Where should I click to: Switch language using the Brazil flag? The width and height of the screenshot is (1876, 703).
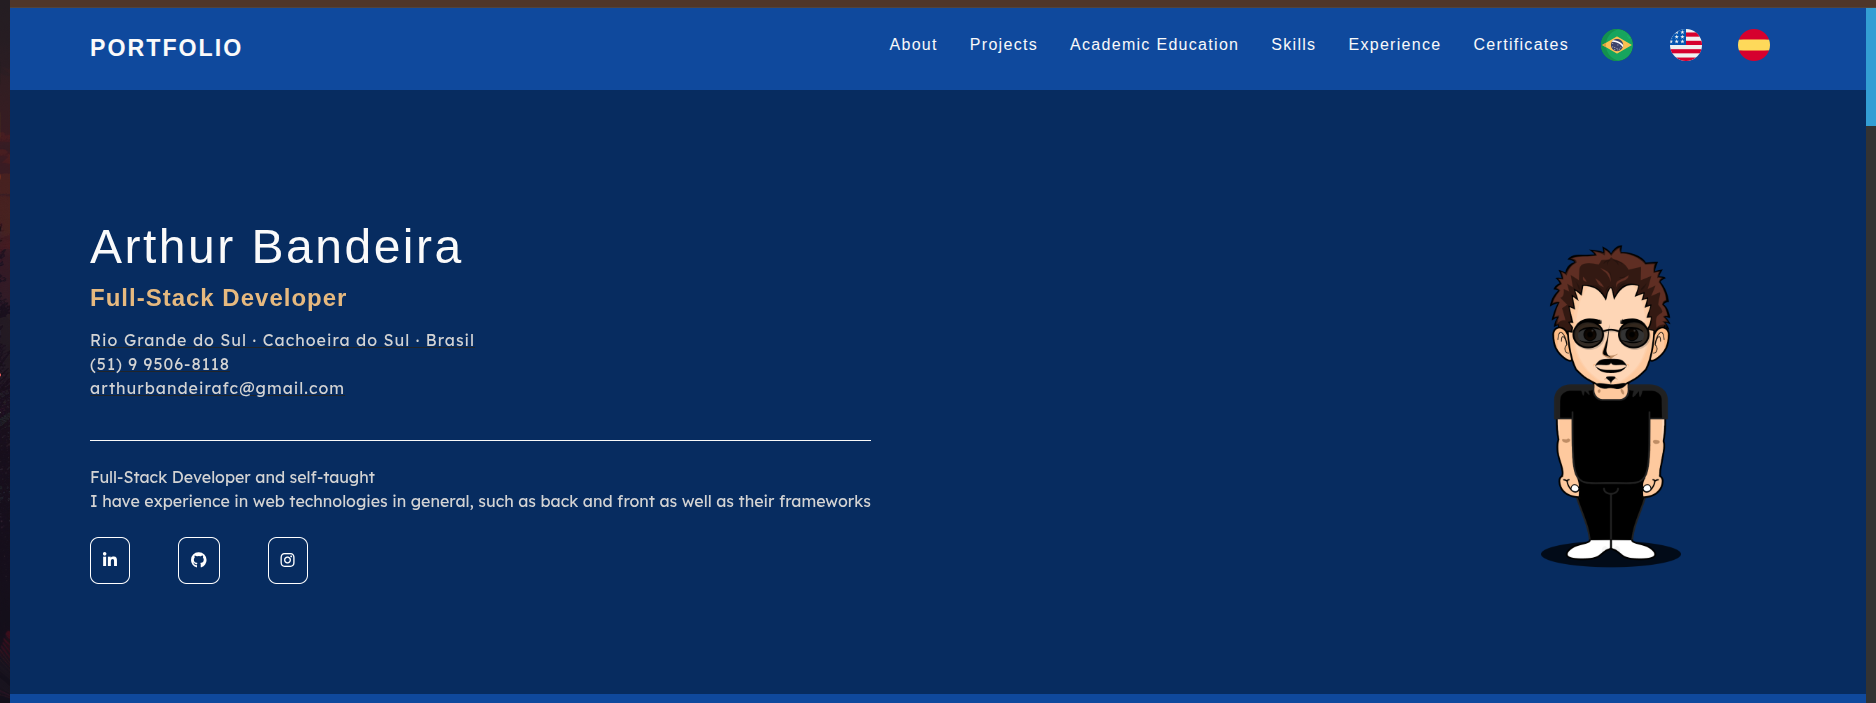pyautogui.click(x=1617, y=45)
